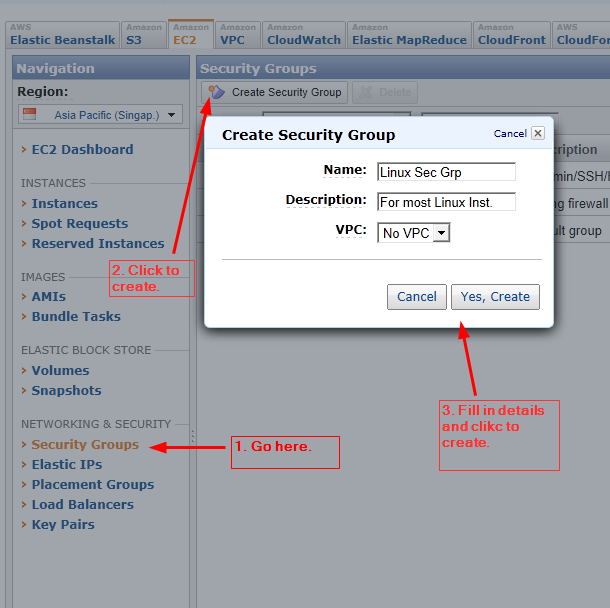The height and width of the screenshot is (608, 610).
Task: Click the Create Security Group toolbar icon
Action: point(217,92)
